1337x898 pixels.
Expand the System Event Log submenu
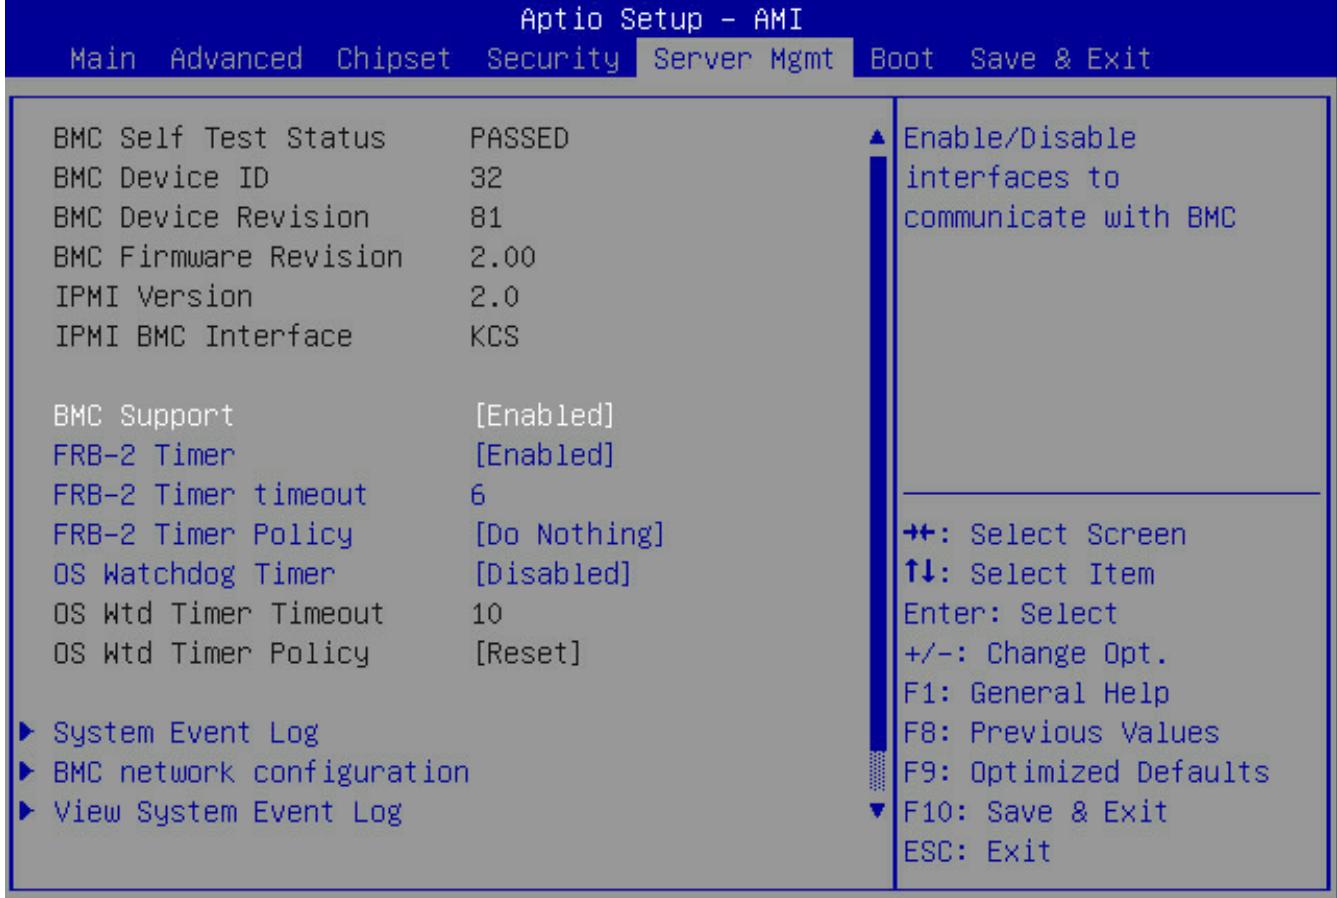[x=186, y=733]
